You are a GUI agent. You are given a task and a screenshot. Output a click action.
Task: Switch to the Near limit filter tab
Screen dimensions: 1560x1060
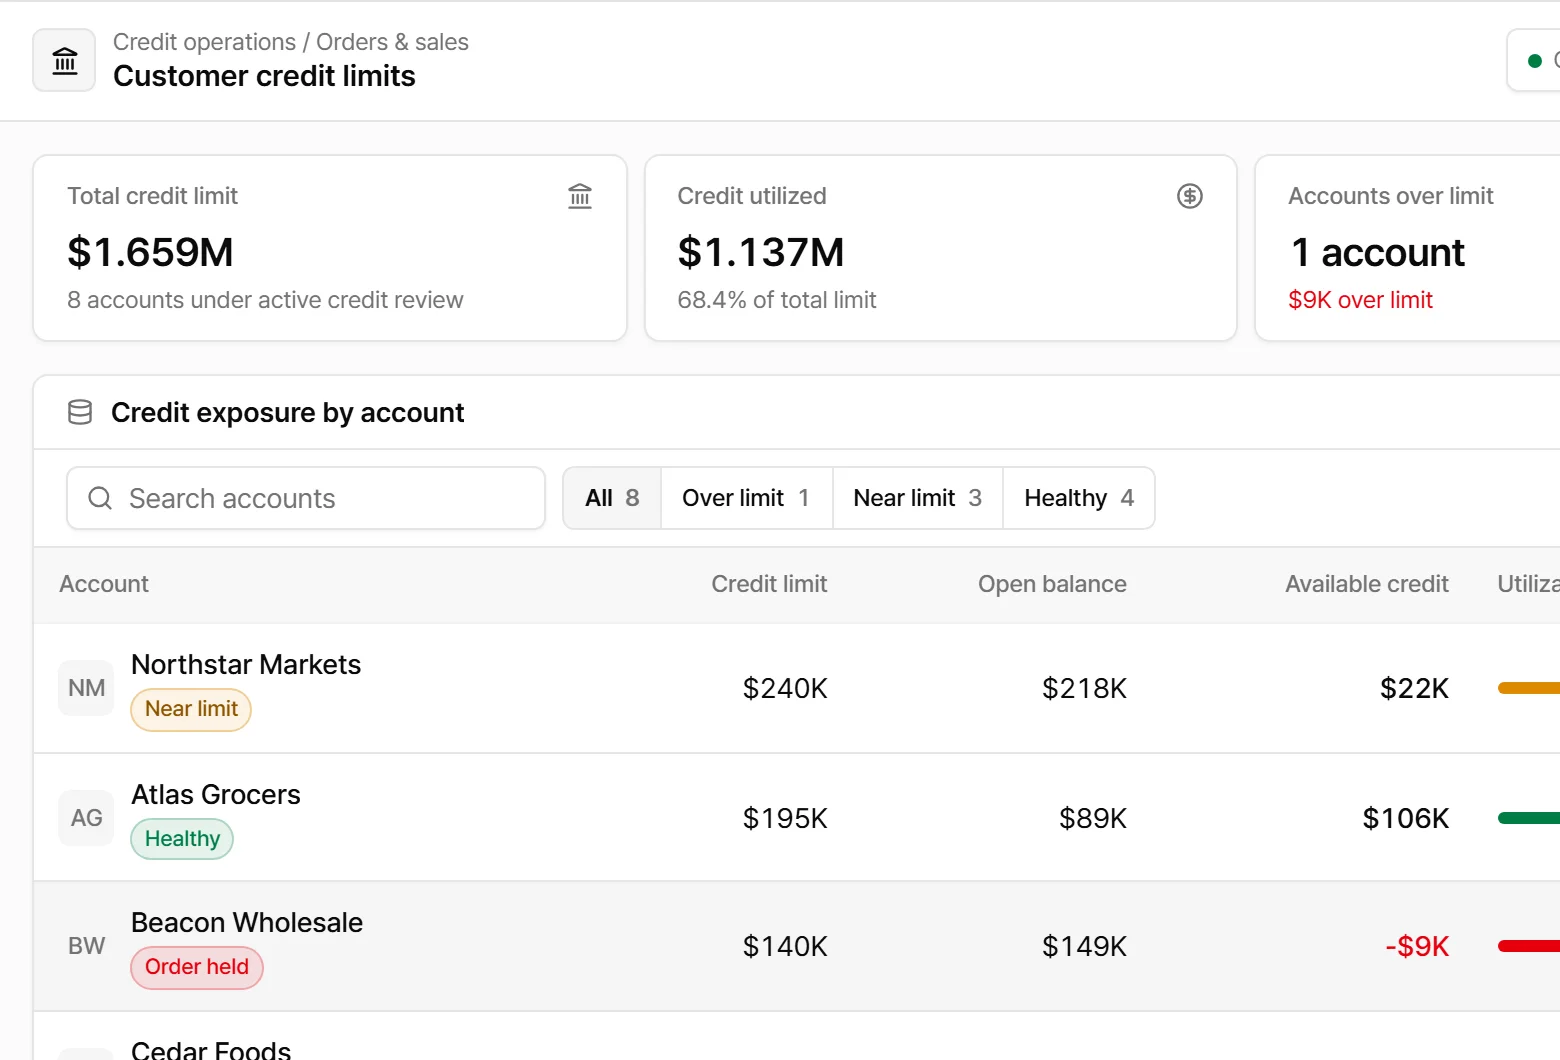click(x=918, y=498)
